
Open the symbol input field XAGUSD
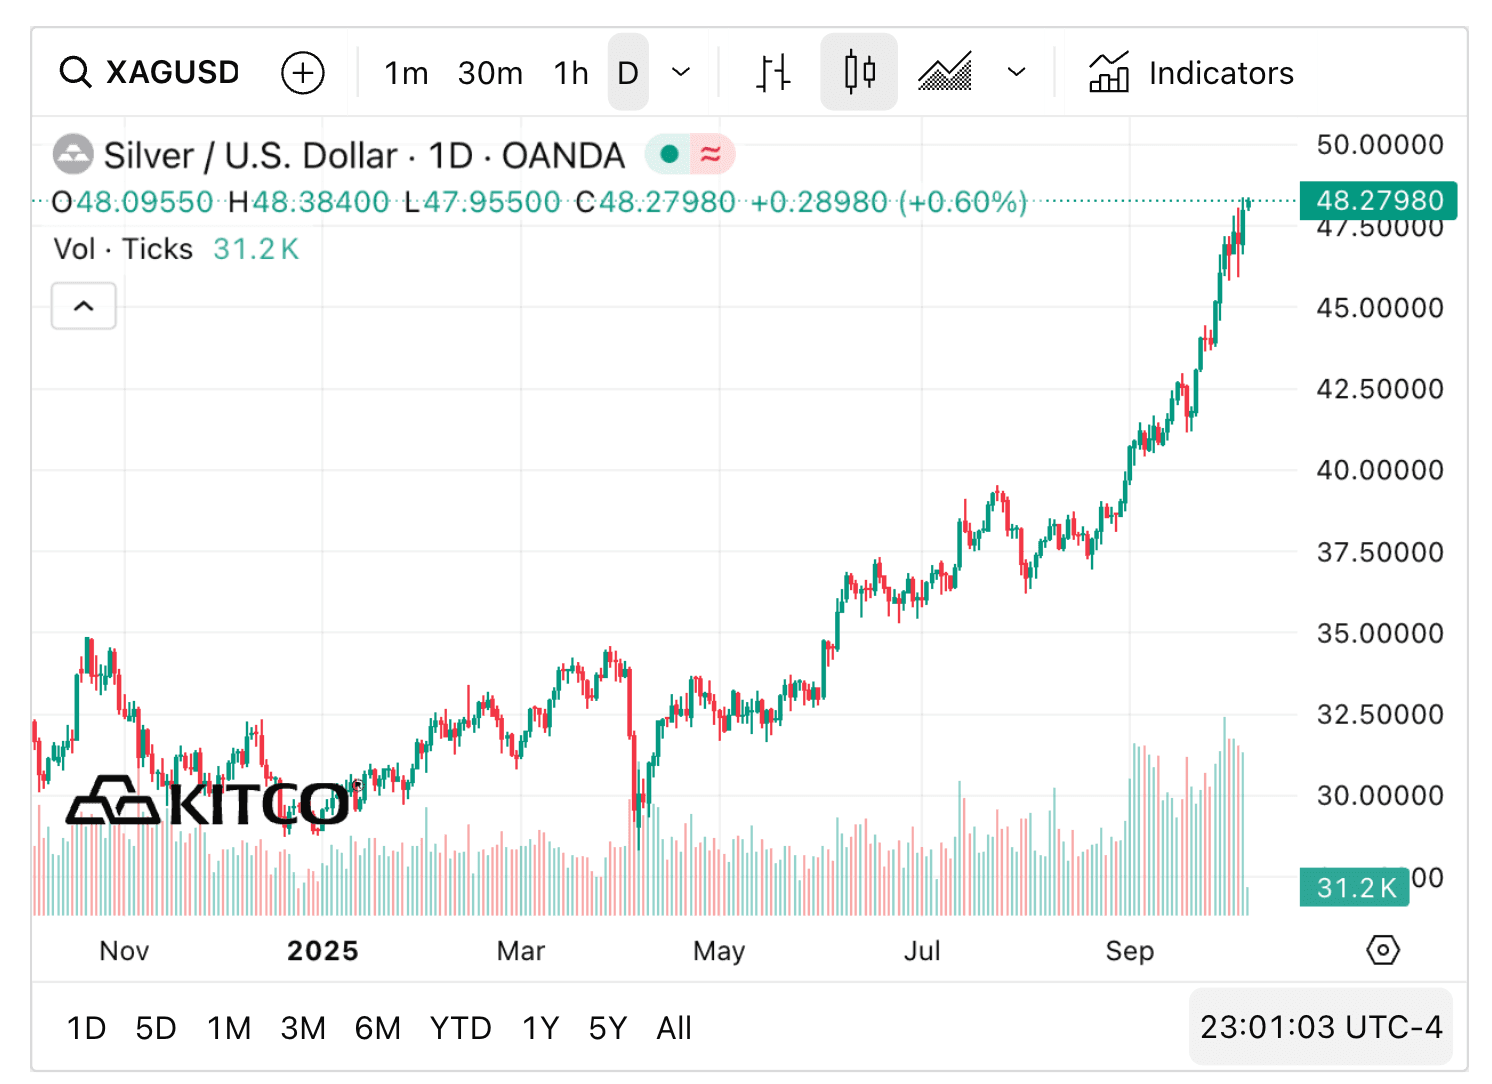[172, 72]
